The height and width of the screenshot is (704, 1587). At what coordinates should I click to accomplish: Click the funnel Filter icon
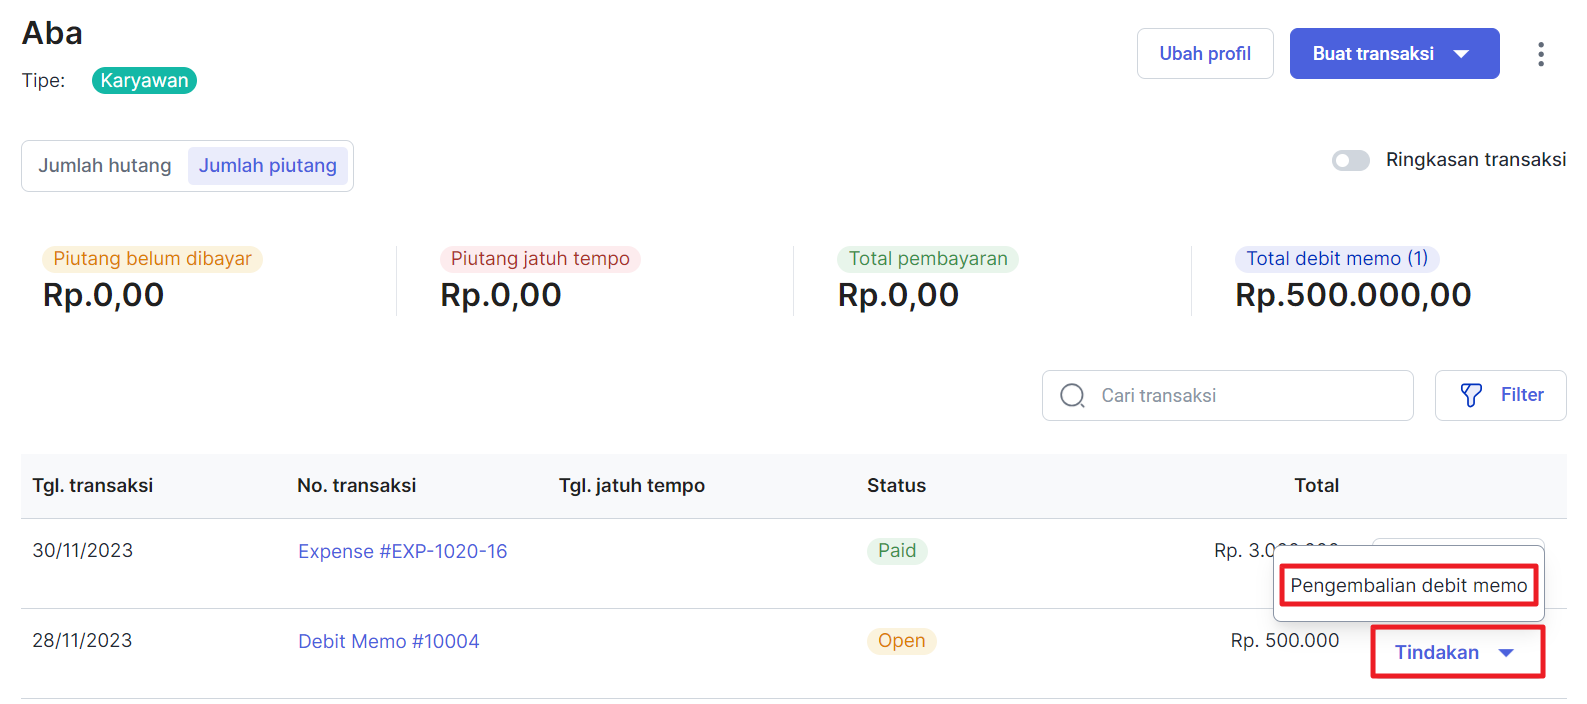pos(1471,396)
